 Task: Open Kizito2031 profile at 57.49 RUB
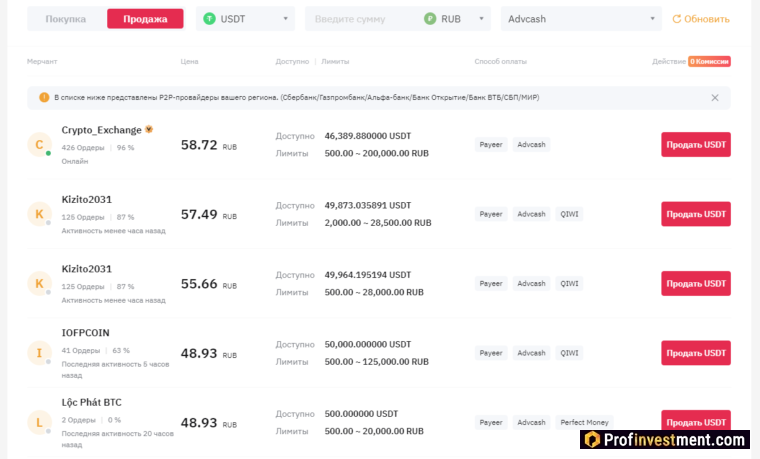(x=87, y=199)
